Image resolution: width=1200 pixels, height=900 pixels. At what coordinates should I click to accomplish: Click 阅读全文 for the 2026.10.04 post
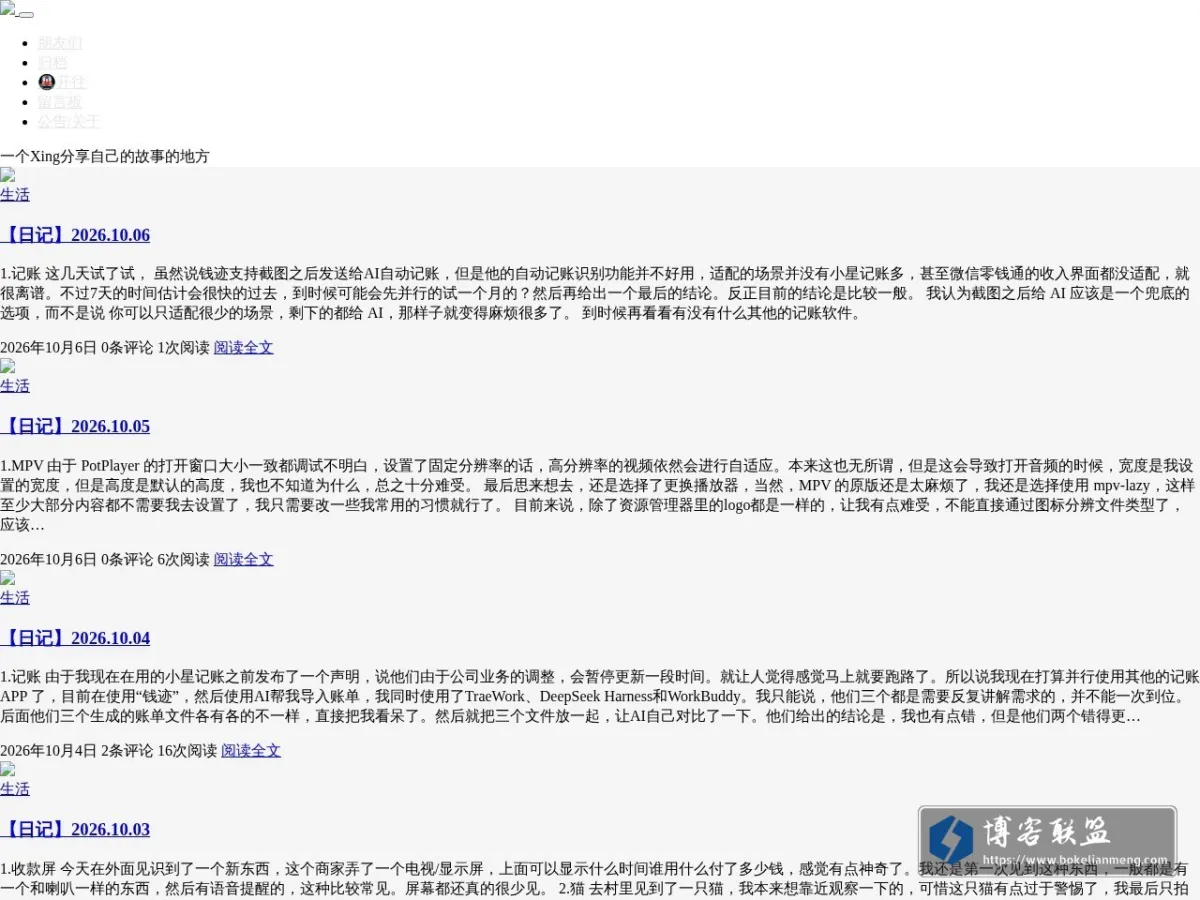251,751
